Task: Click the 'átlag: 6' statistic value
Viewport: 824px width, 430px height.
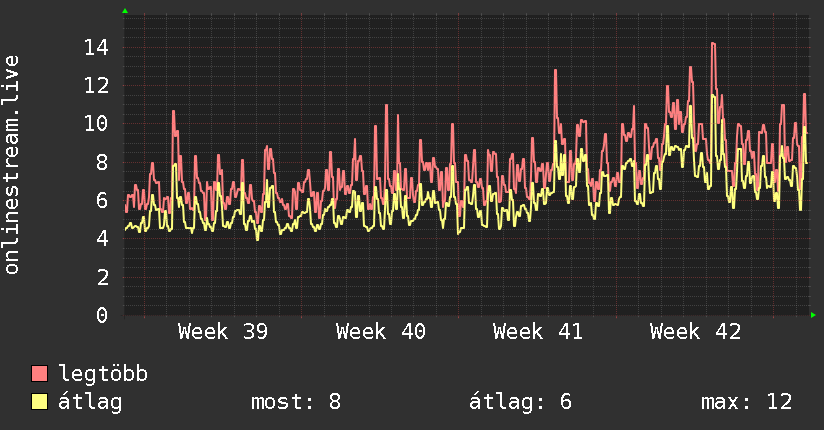Action: coord(520,402)
